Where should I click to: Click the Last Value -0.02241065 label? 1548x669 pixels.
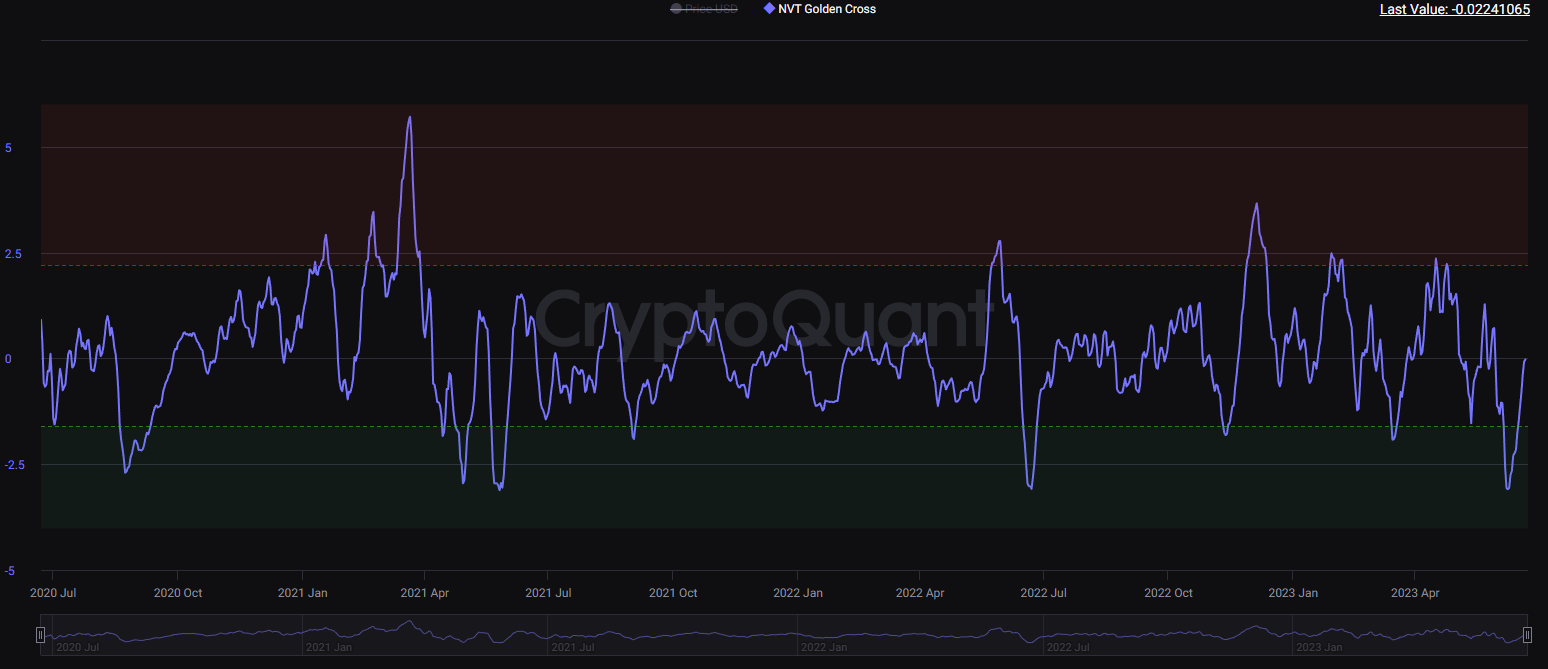click(1455, 9)
